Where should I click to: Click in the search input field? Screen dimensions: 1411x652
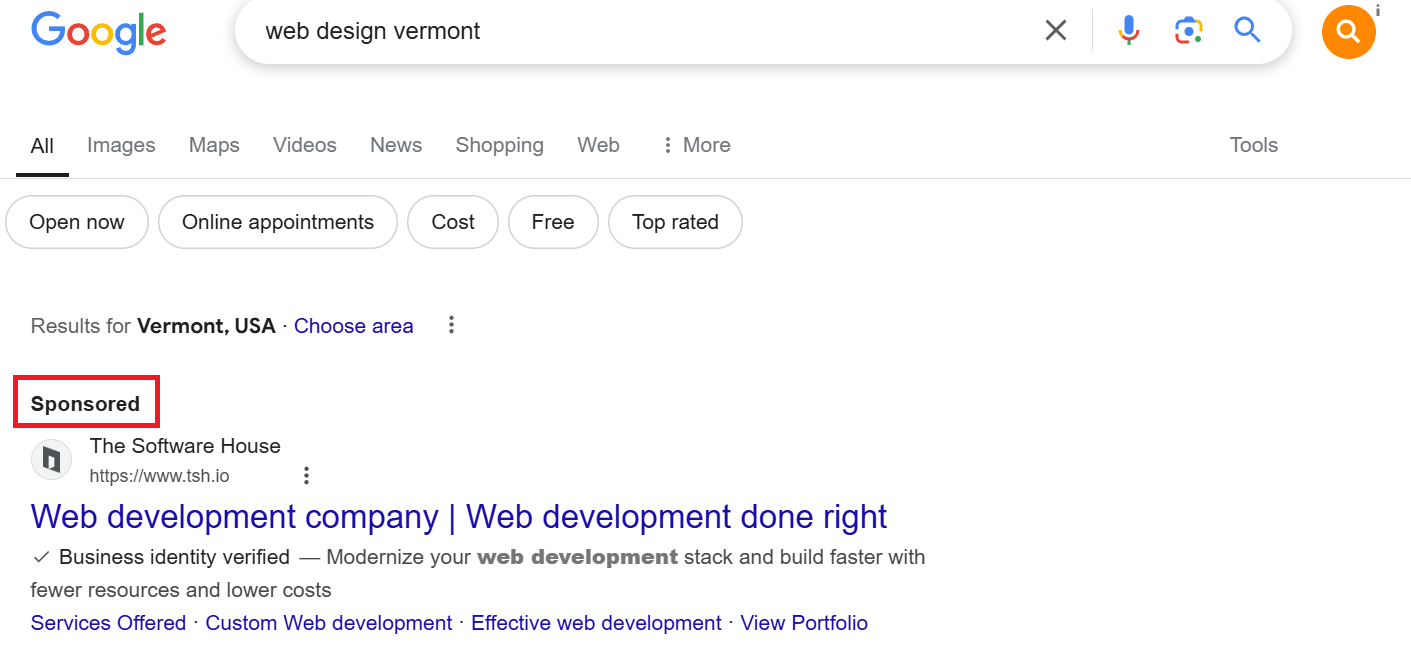(x=640, y=31)
